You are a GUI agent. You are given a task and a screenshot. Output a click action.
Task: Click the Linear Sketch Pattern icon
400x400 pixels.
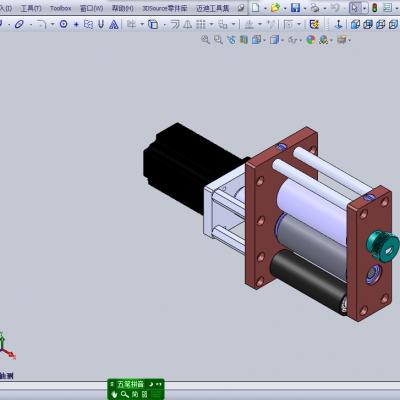click(x=201, y=24)
